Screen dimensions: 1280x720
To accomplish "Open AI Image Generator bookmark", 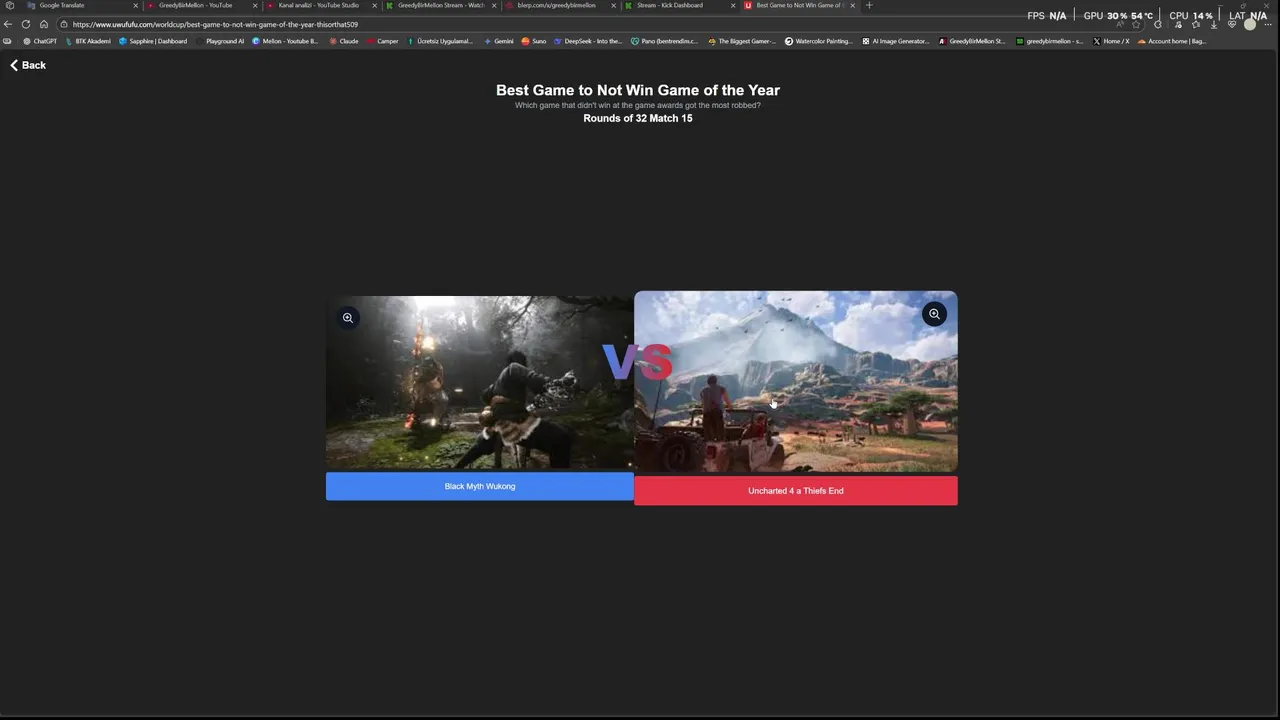I will (x=896, y=41).
